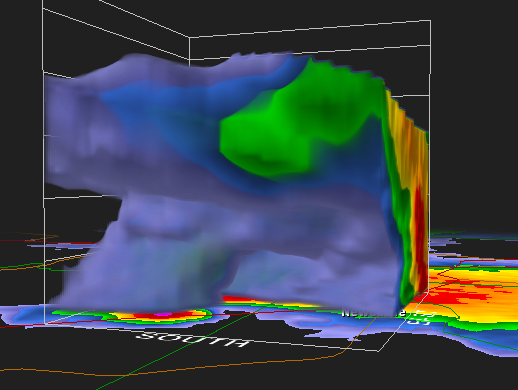Click the rear top corner of the wireframe
Image resolution: width=518 pixels, height=390 pixels.
[189, 38]
